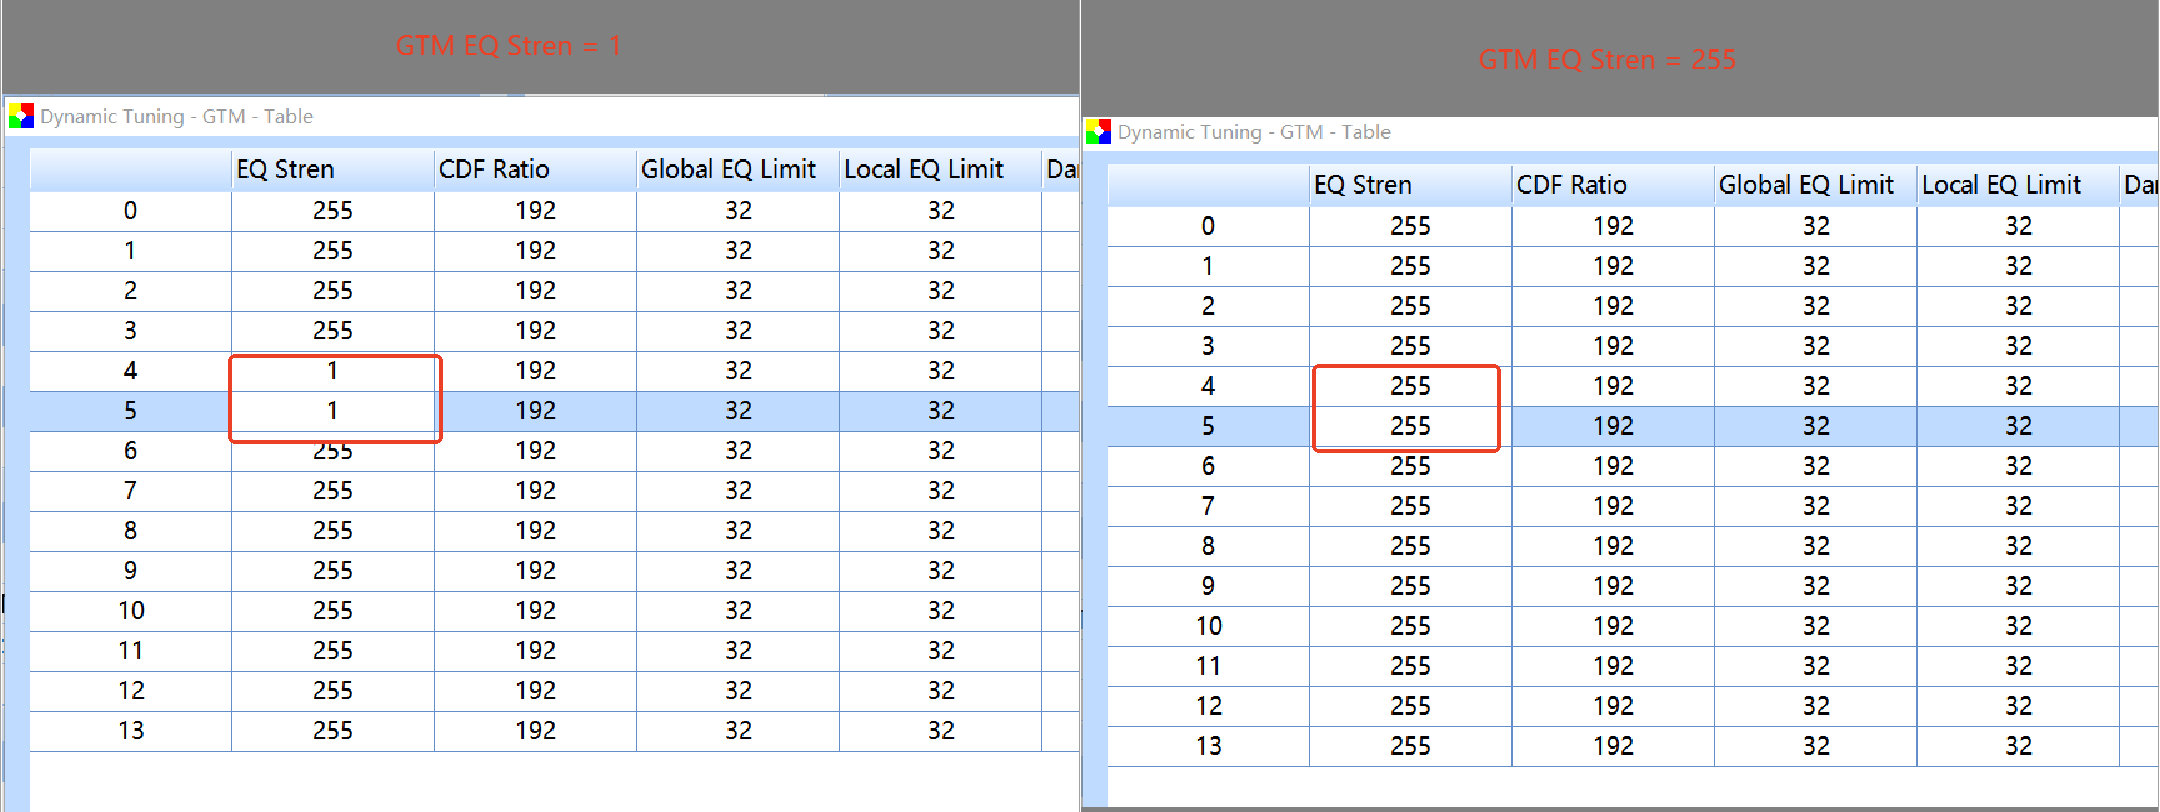Select row 10 Global EQ Limit cell in left table
2160x812 pixels.
point(738,611)
